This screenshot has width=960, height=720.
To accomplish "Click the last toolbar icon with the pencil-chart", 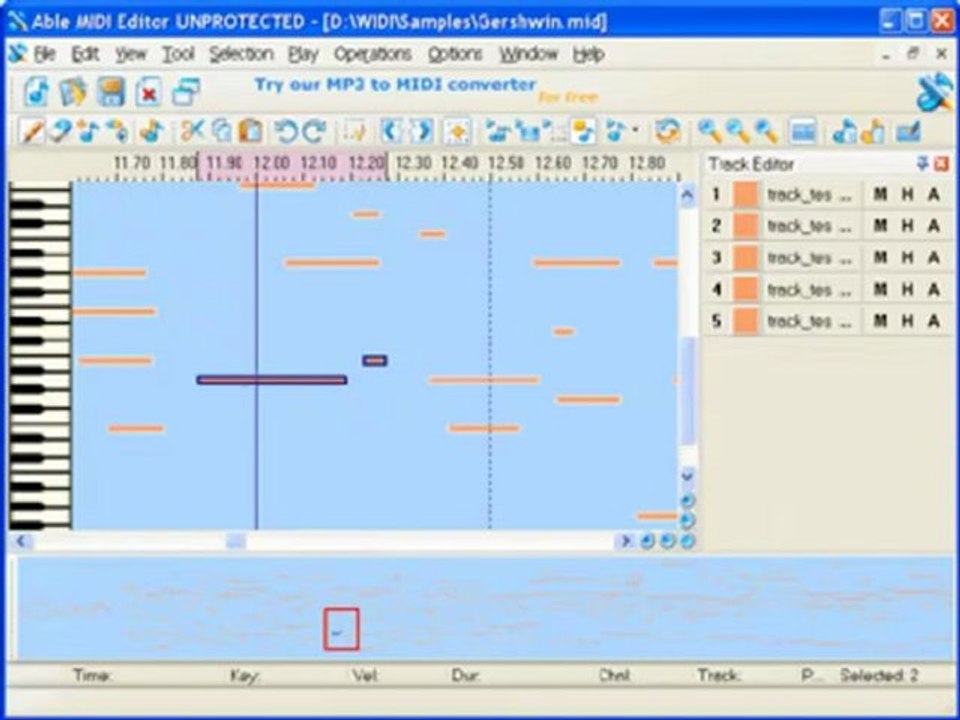I will [x=909, y=131].
